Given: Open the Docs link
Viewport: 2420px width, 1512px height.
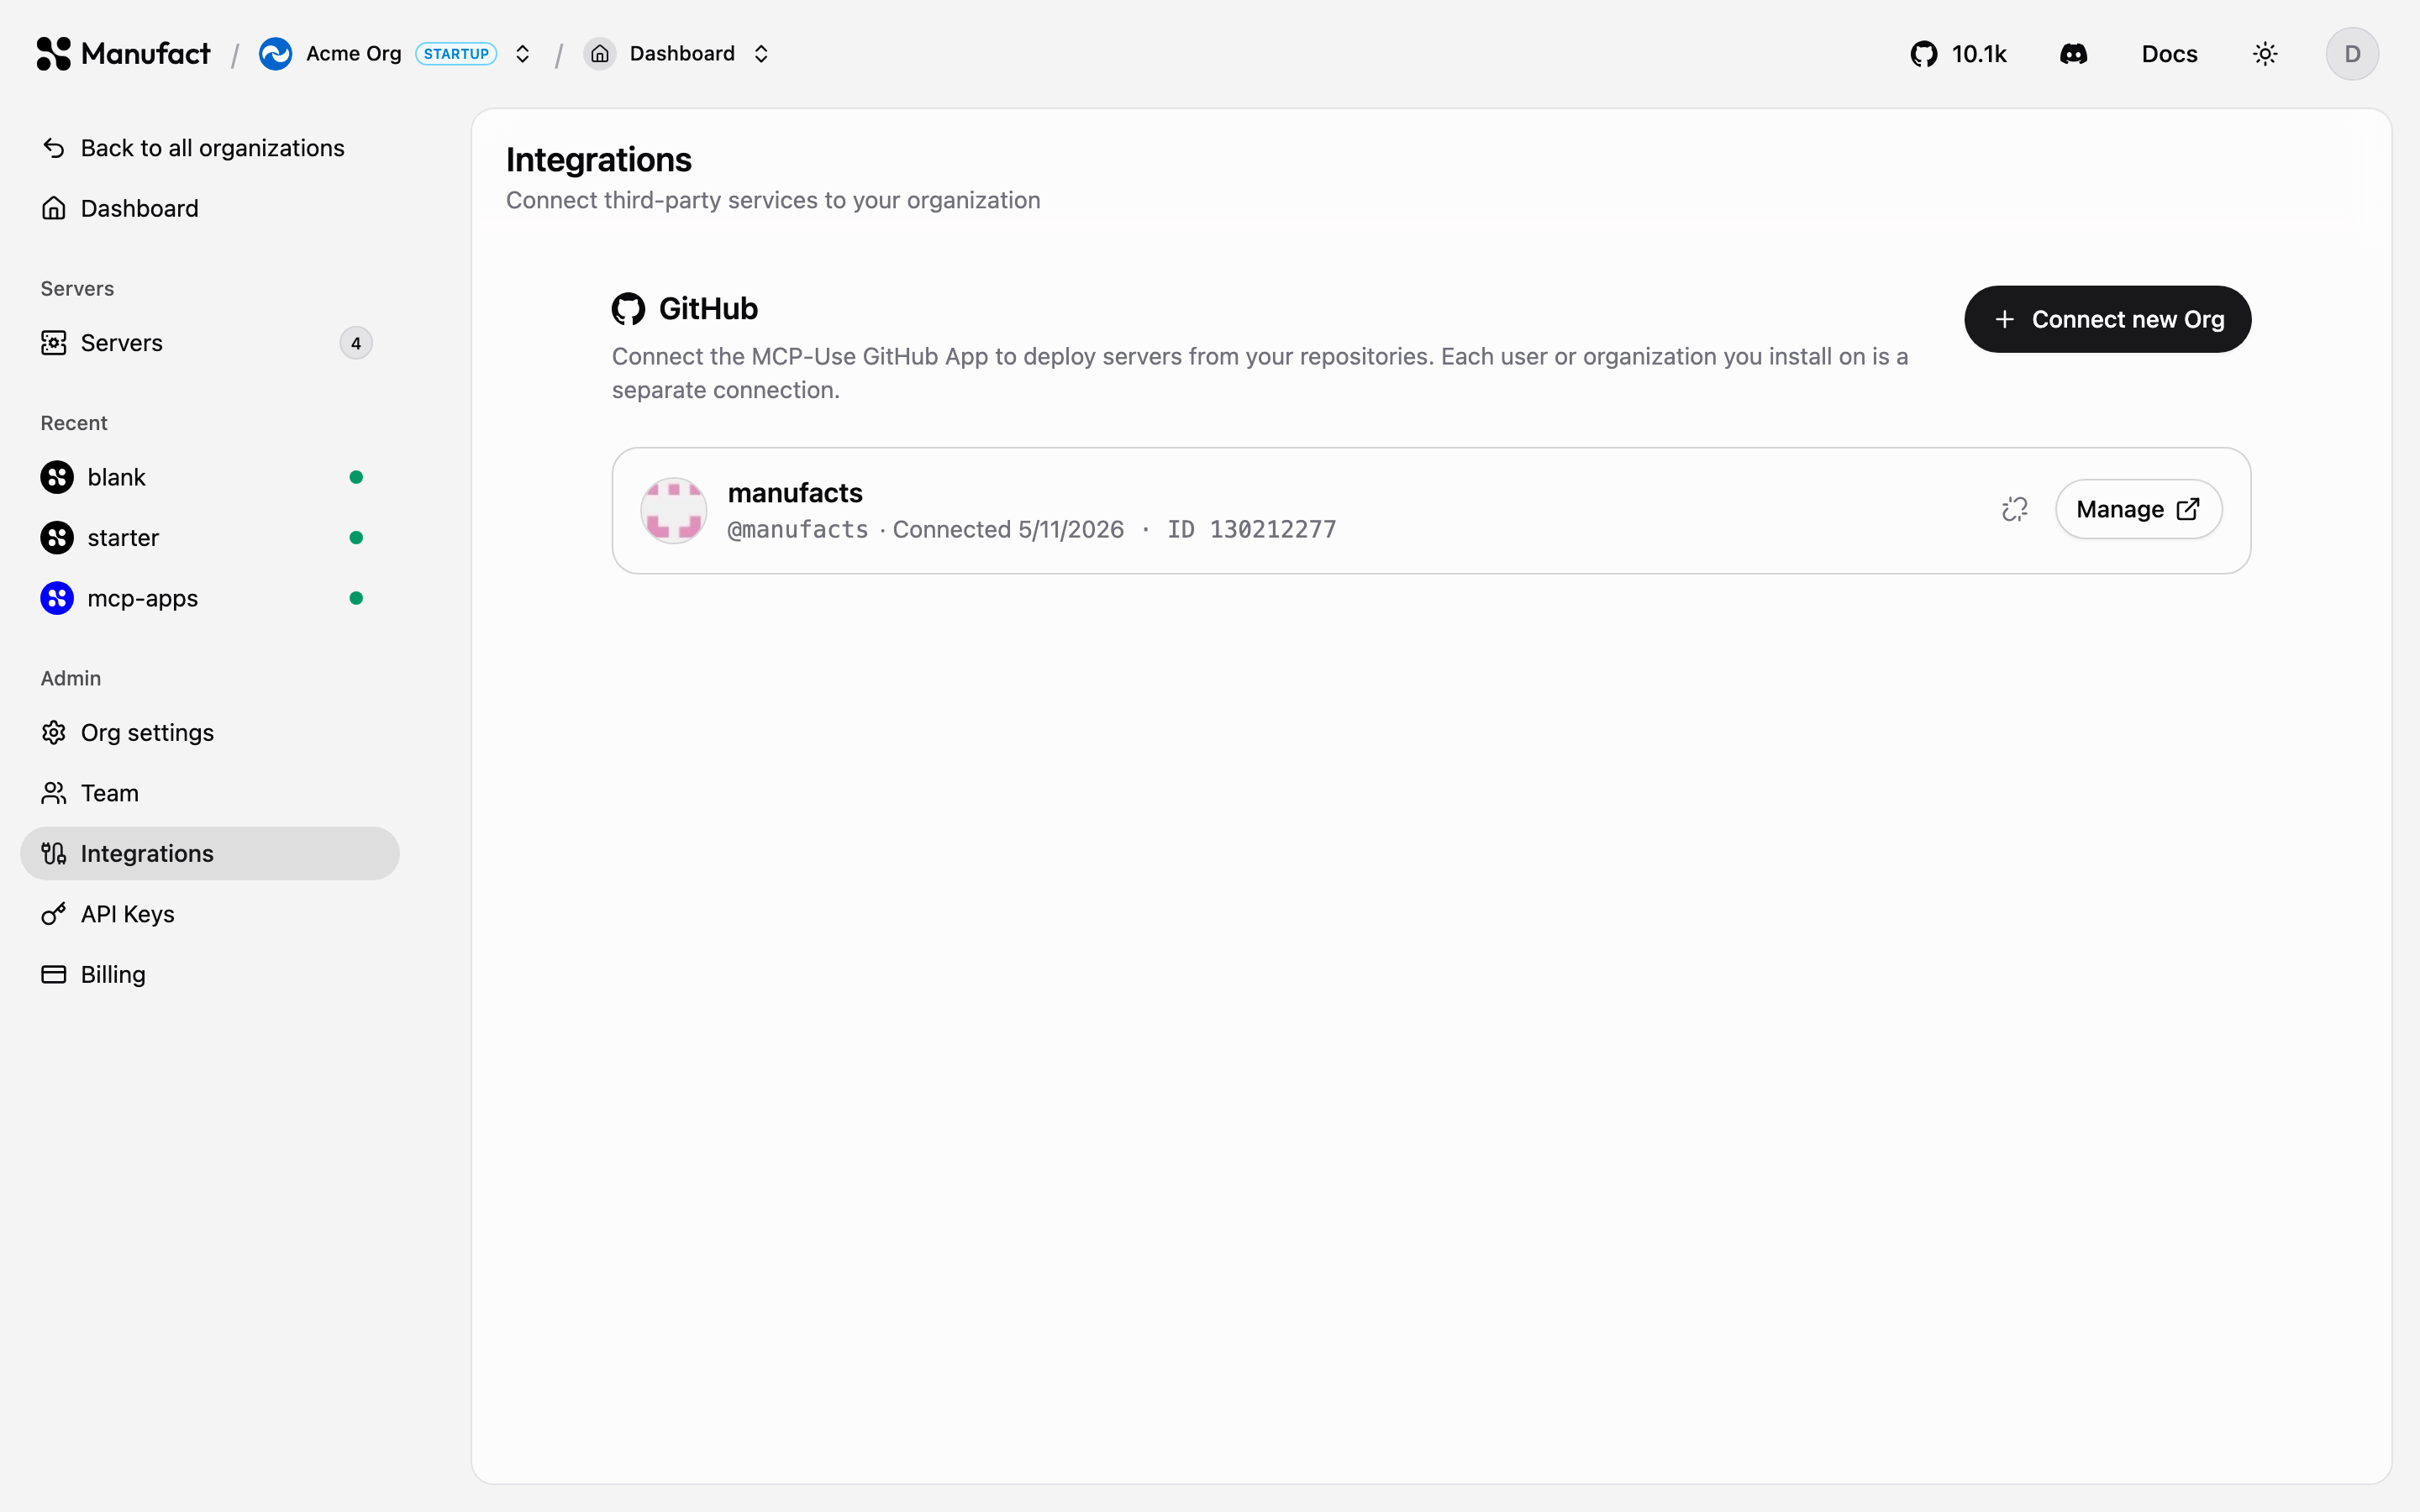Looking at the screenshot, I should (2169, 54).
